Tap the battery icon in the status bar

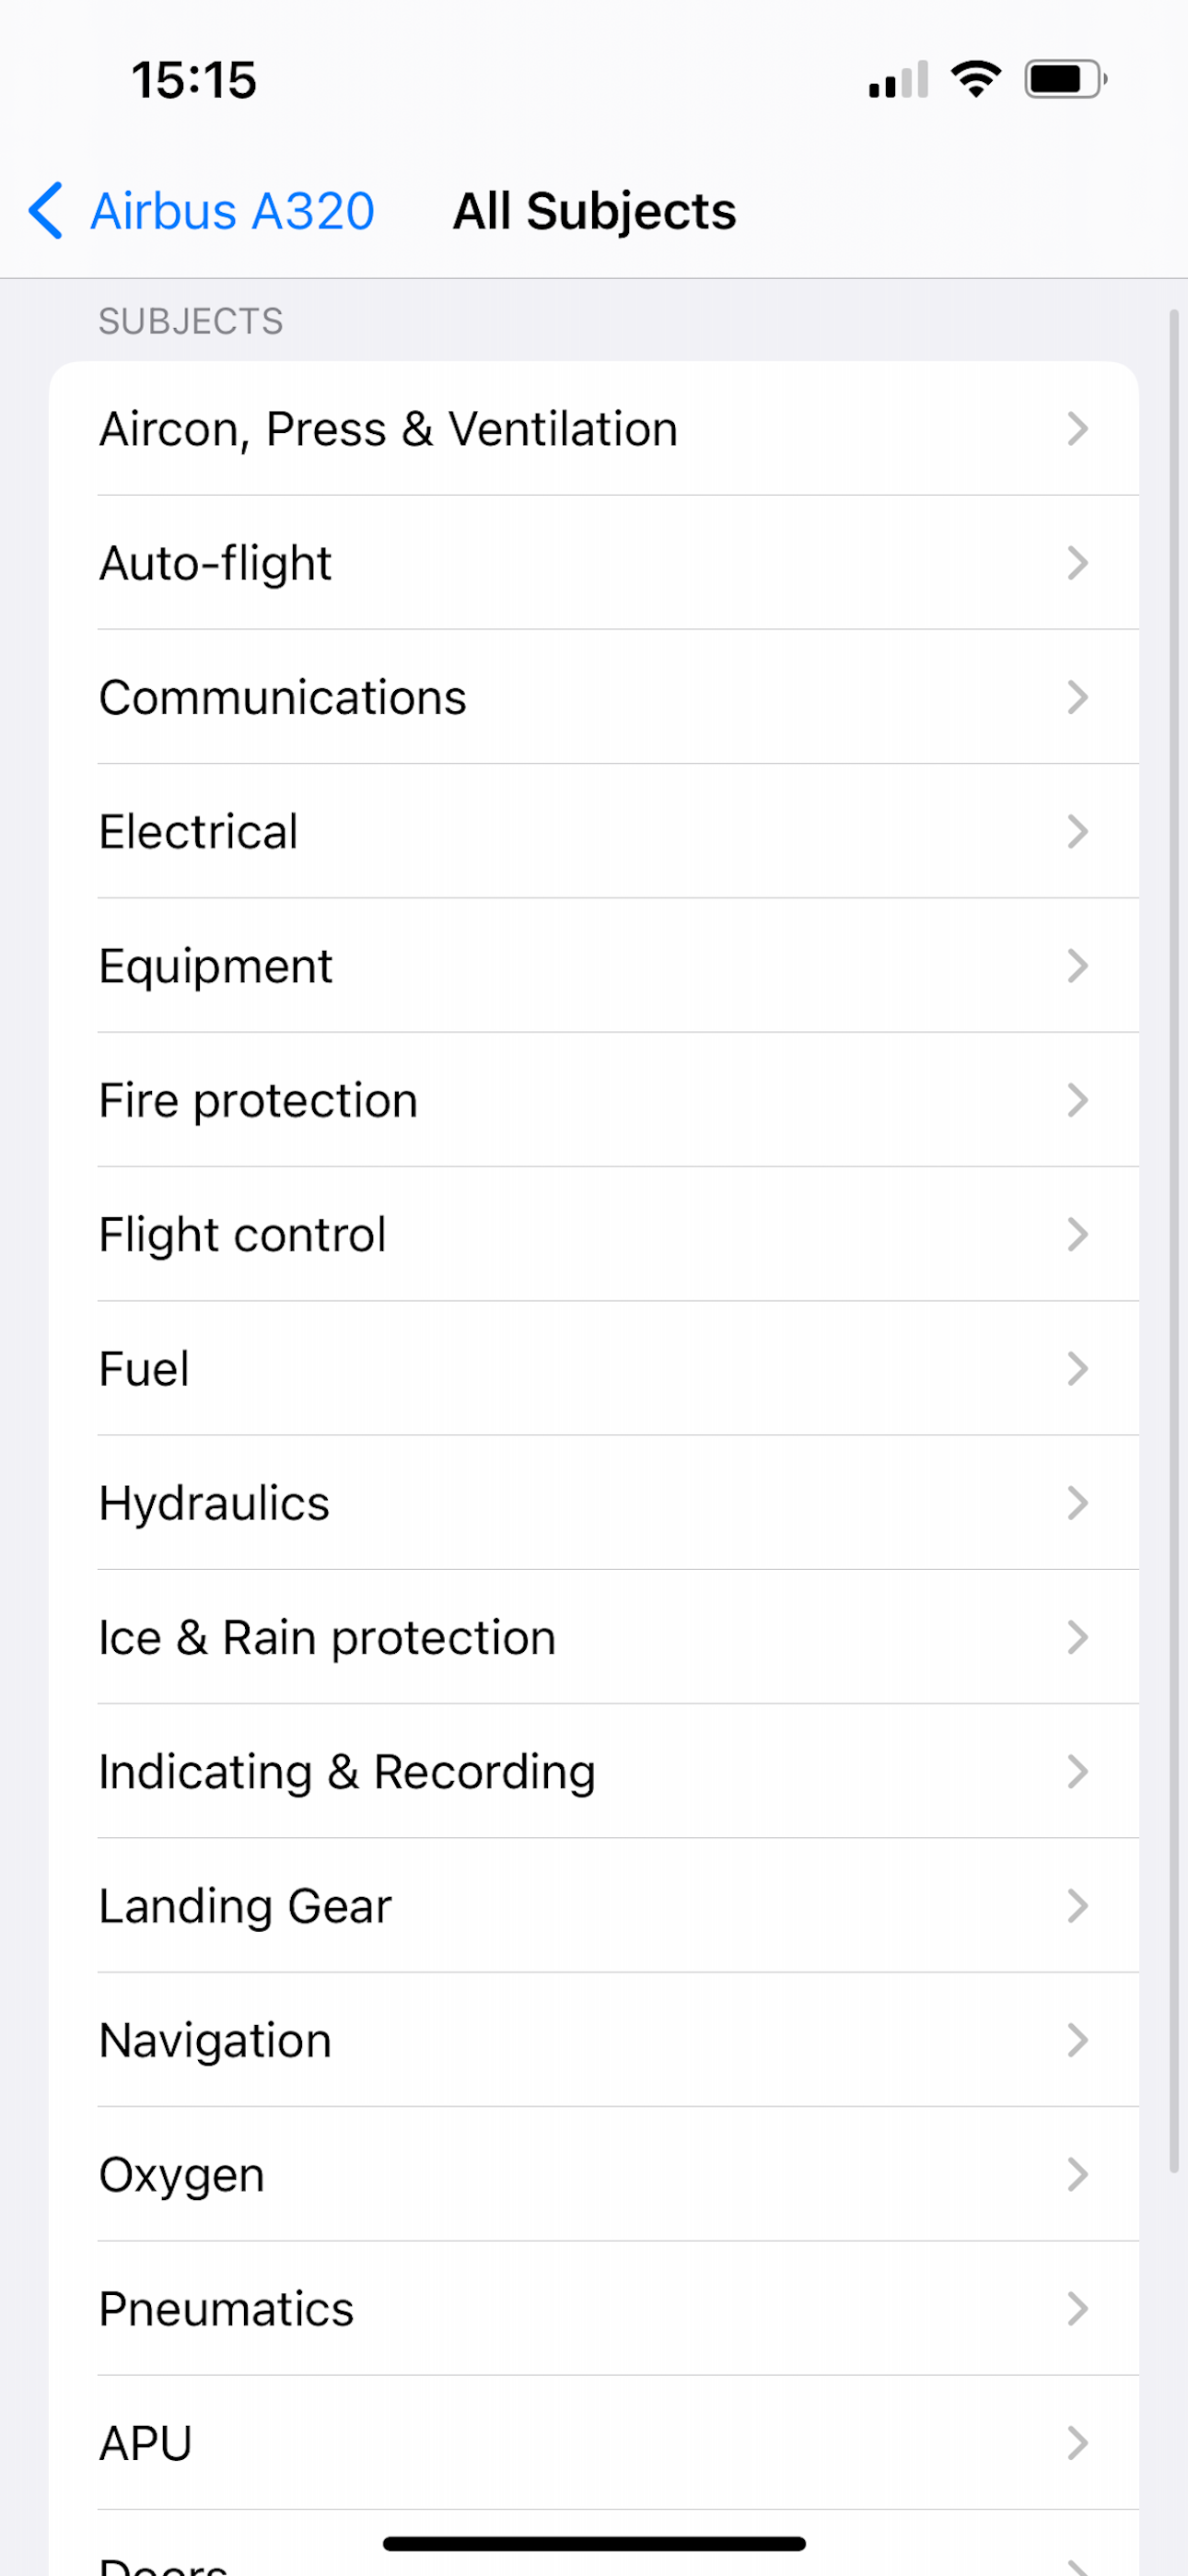[x=1066, y=79]
